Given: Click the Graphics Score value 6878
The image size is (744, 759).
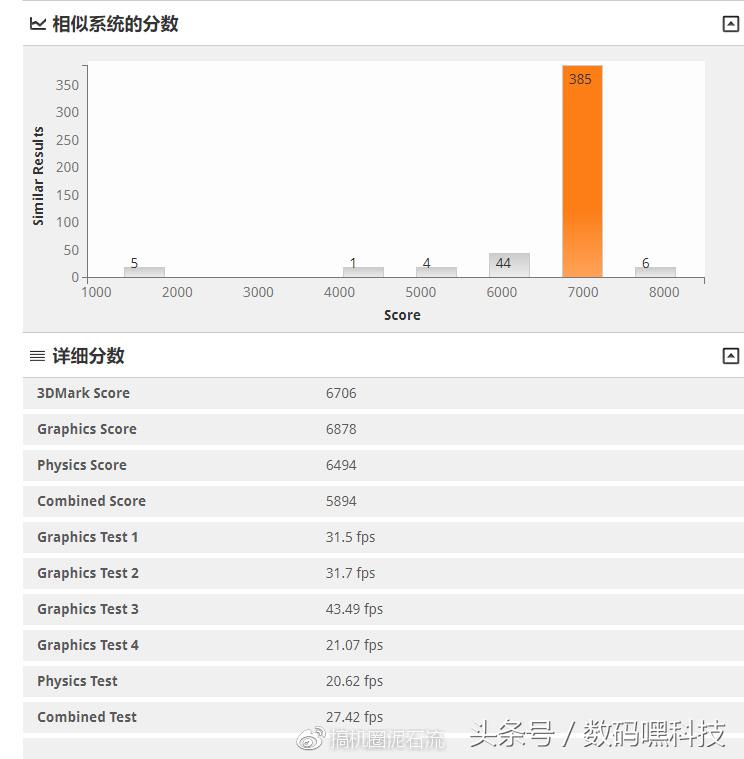Looking at the screenshot, I should (x=341, y=429).
